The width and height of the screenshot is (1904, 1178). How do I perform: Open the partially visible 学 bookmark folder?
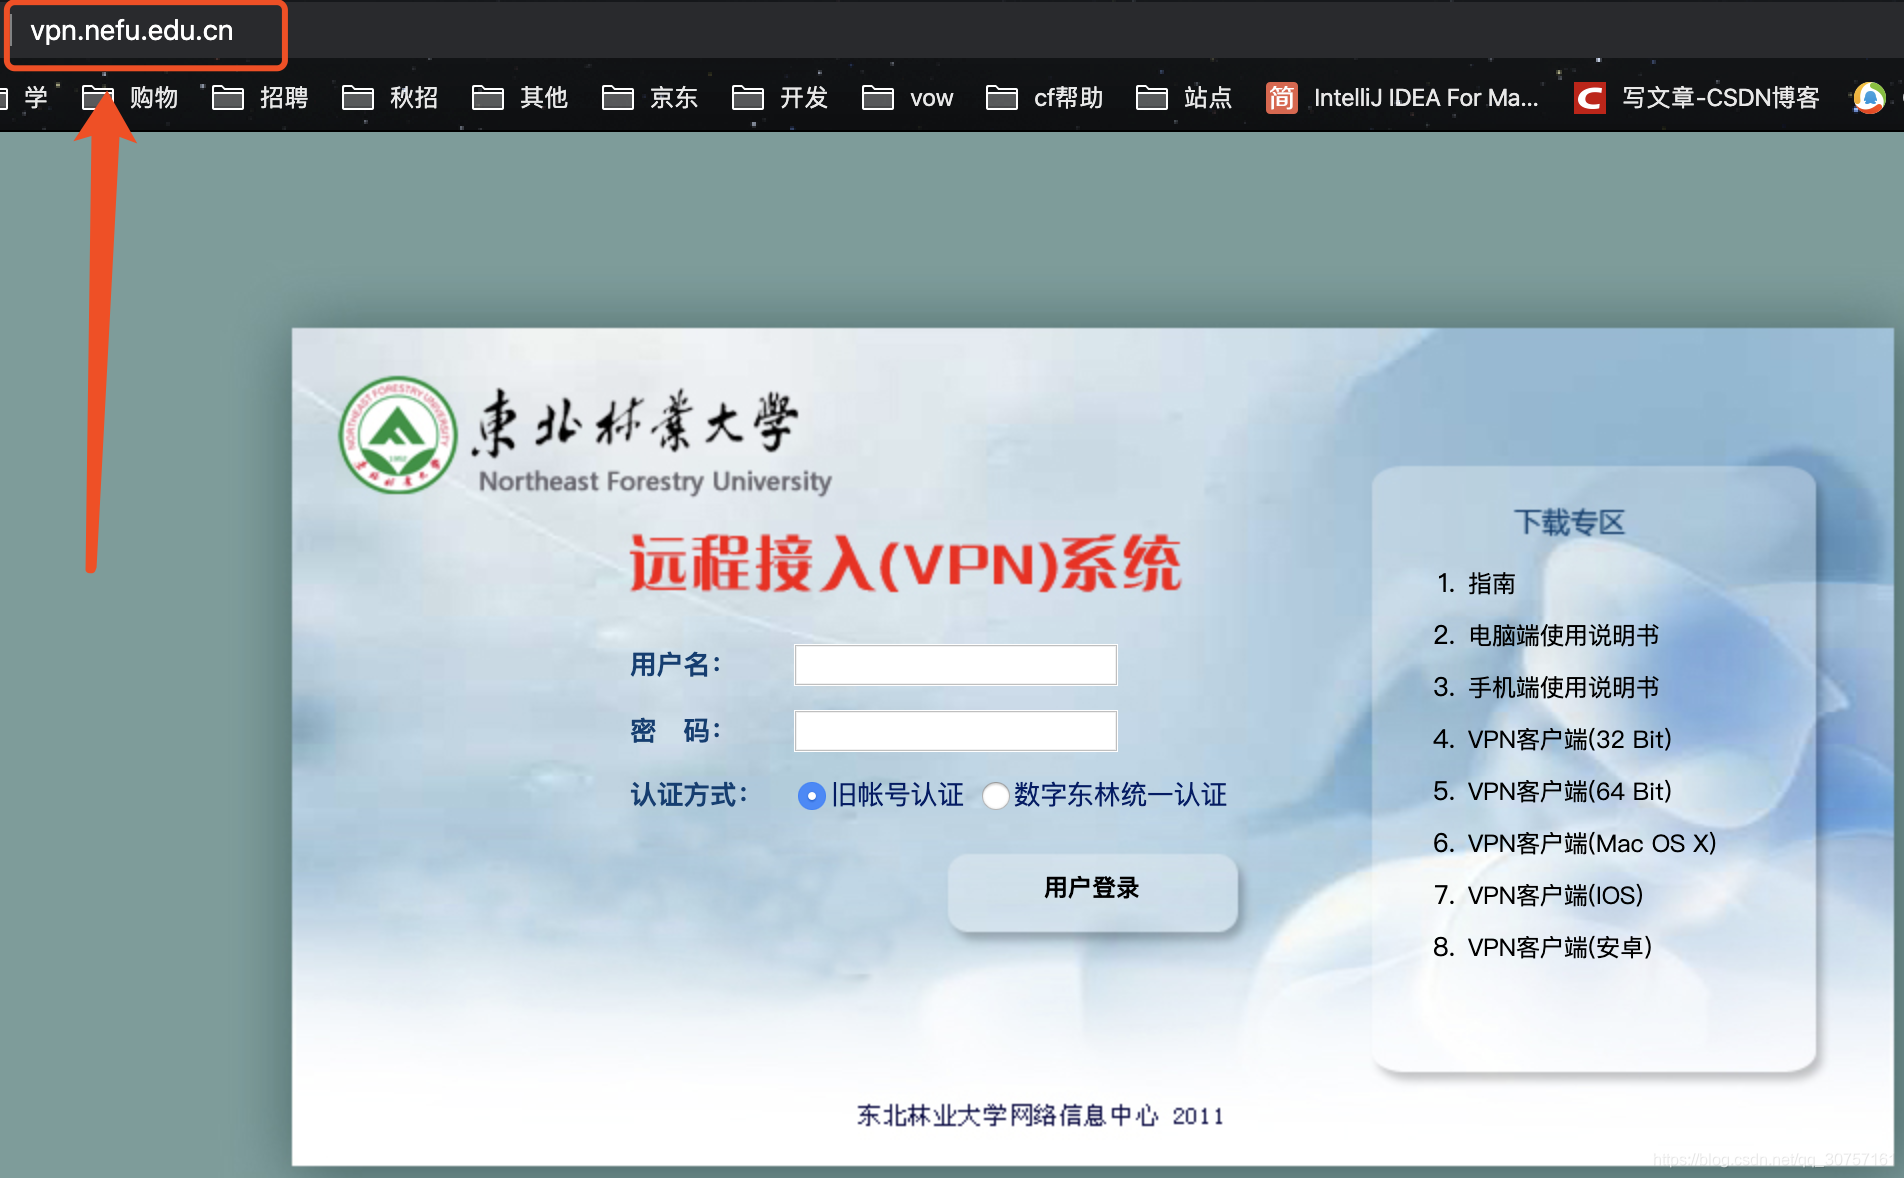tap(24, 98)
